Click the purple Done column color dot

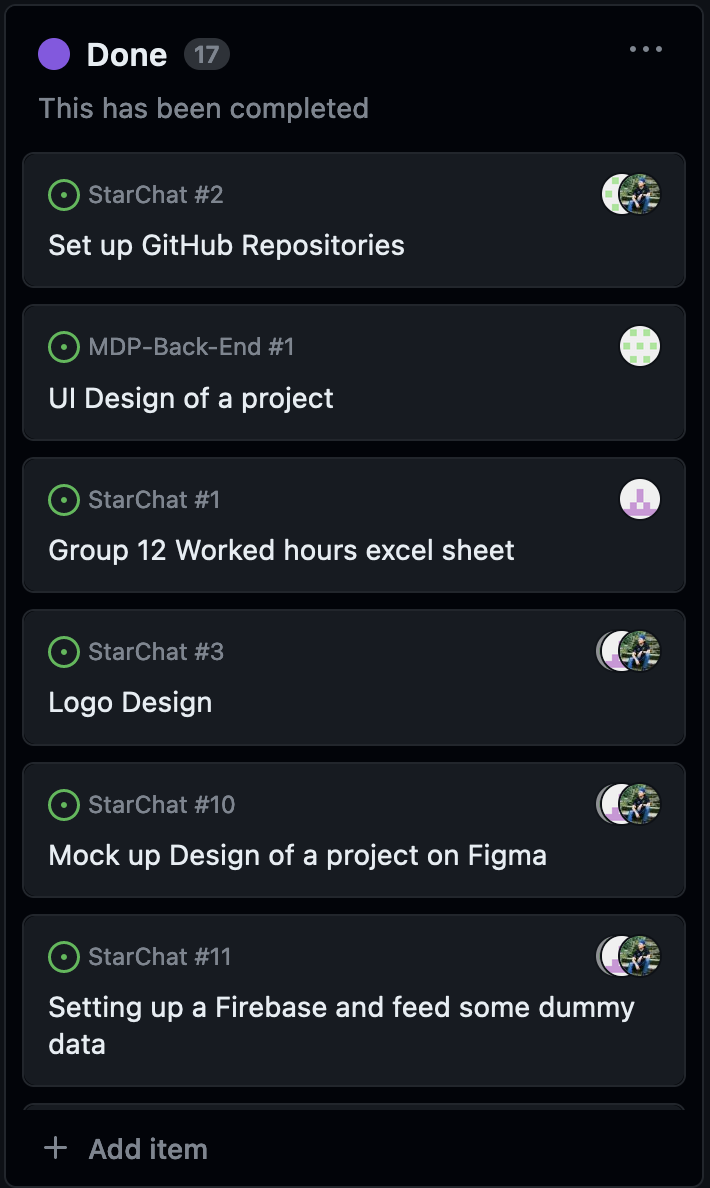(x=54, y=54)
